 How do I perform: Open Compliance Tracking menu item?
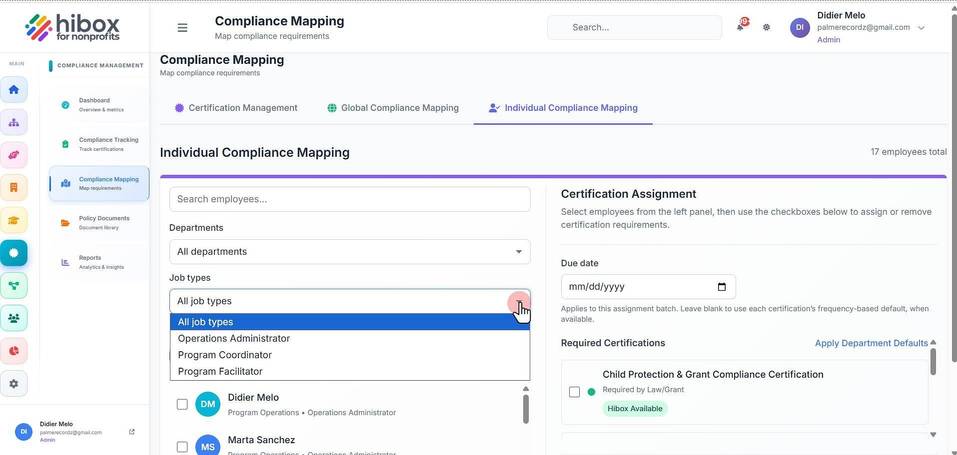point(98,144)
